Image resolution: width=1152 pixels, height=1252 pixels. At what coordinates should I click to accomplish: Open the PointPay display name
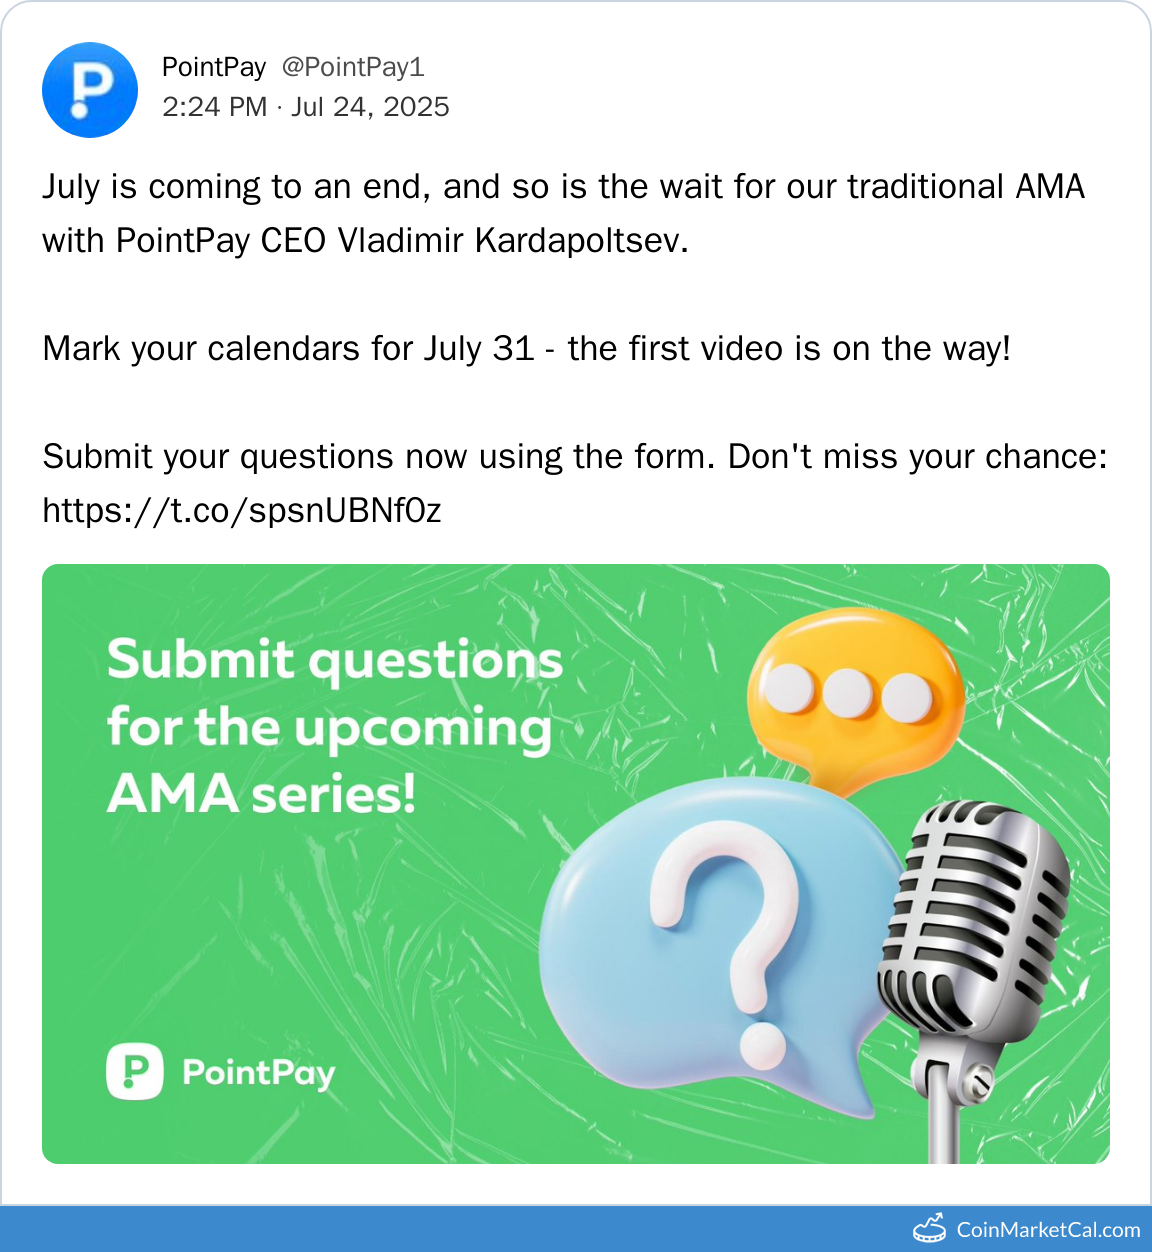pos(214,67)
